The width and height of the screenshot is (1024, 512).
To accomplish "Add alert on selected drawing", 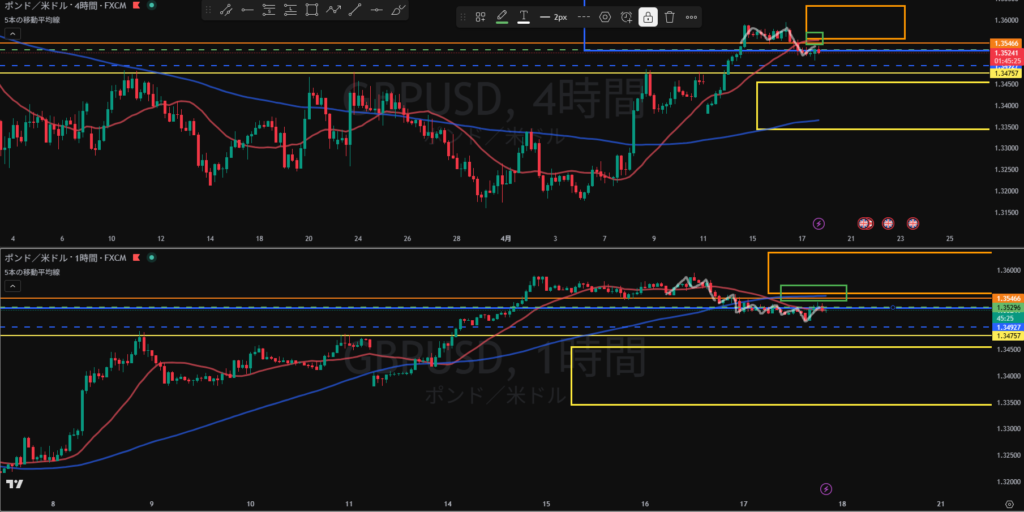I will pyautogui.click(x=626, y=17).
